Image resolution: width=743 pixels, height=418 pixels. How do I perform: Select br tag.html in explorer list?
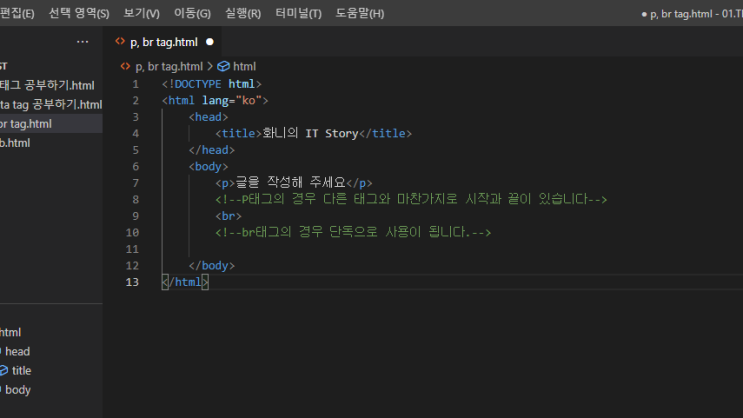click(x=51, y=124)
